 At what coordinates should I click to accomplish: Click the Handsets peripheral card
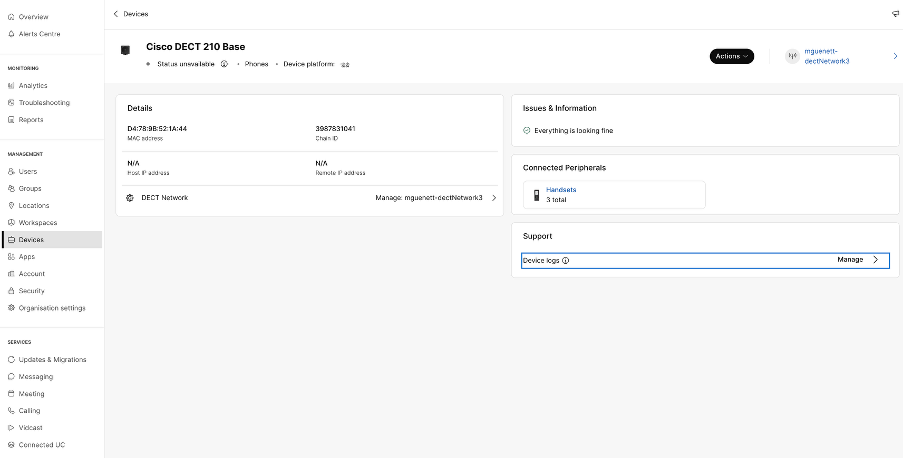[614, 195]
